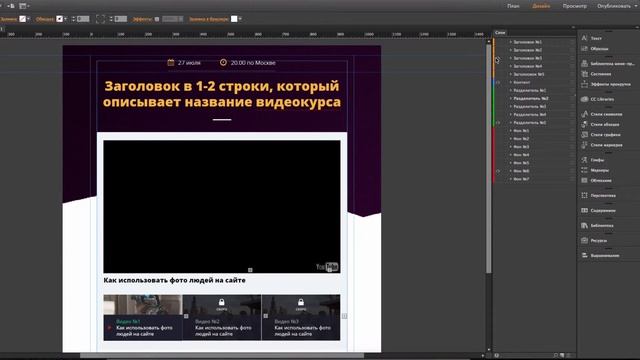The width and height of the screenshot is (640, 360).
Task: Open the Стили маркеров panel icon
Action: (584, 145)
